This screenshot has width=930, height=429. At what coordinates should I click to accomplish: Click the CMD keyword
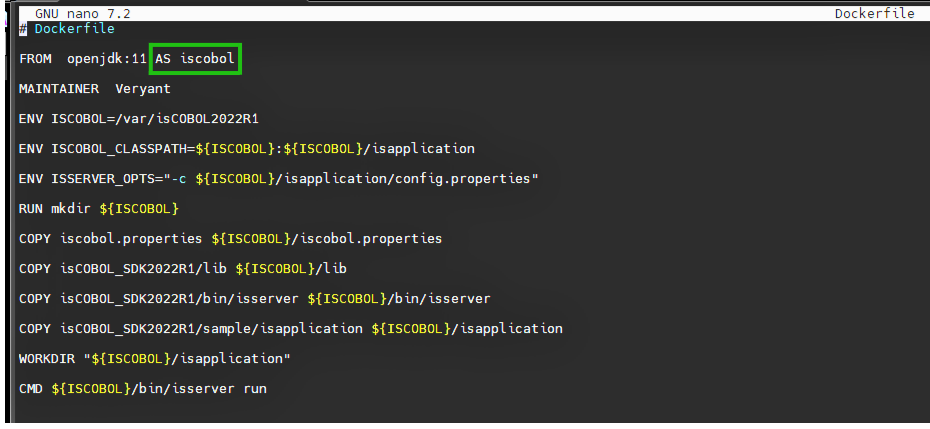31,388
